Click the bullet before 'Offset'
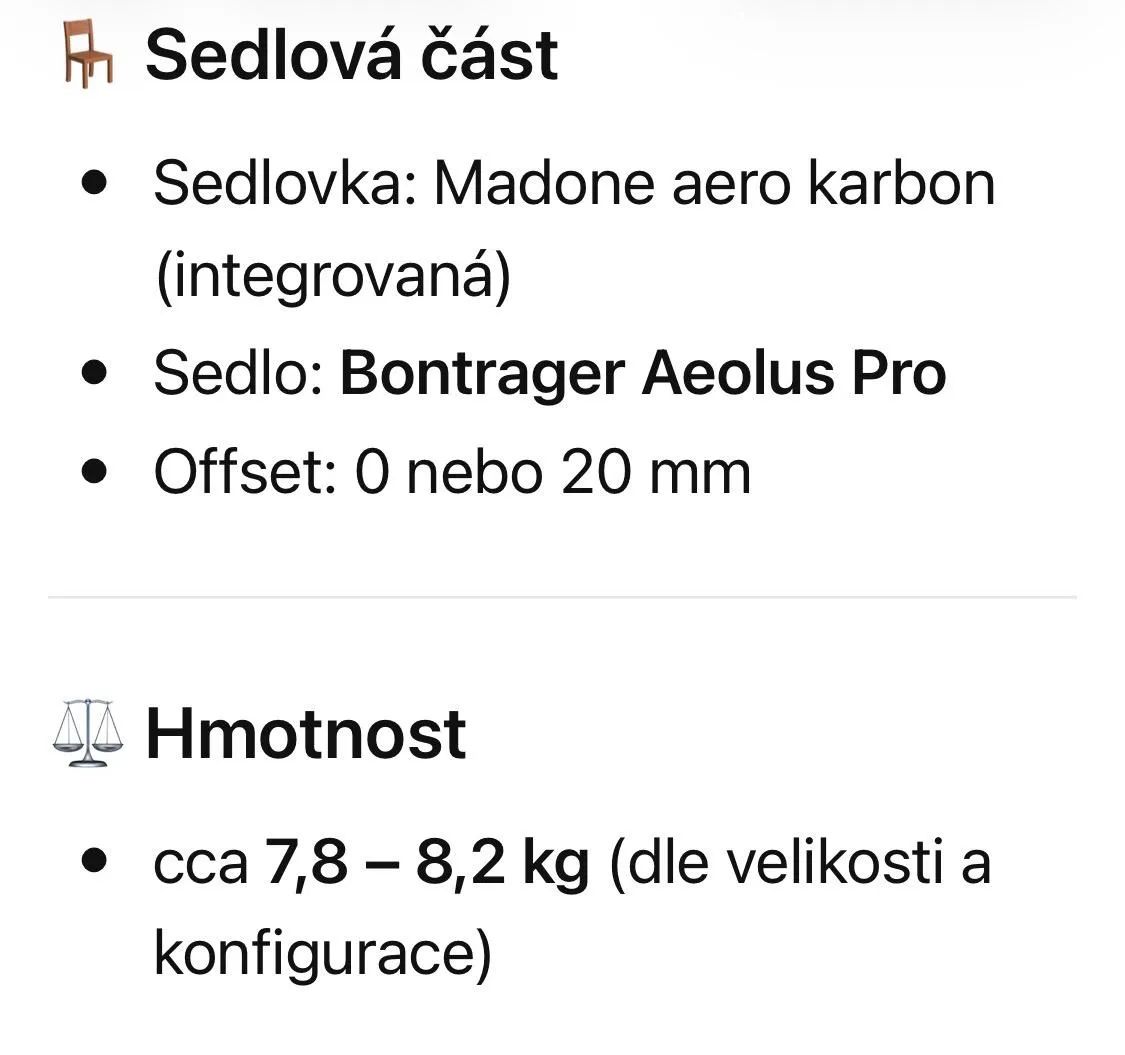Screen dimensions: 1125x1055 click(96, 471)
